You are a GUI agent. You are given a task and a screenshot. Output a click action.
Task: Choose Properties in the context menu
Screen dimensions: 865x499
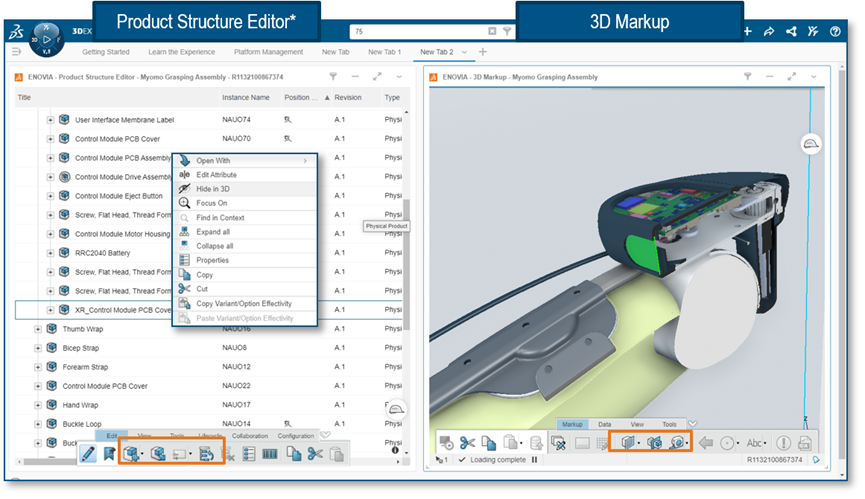pos(245,260)
